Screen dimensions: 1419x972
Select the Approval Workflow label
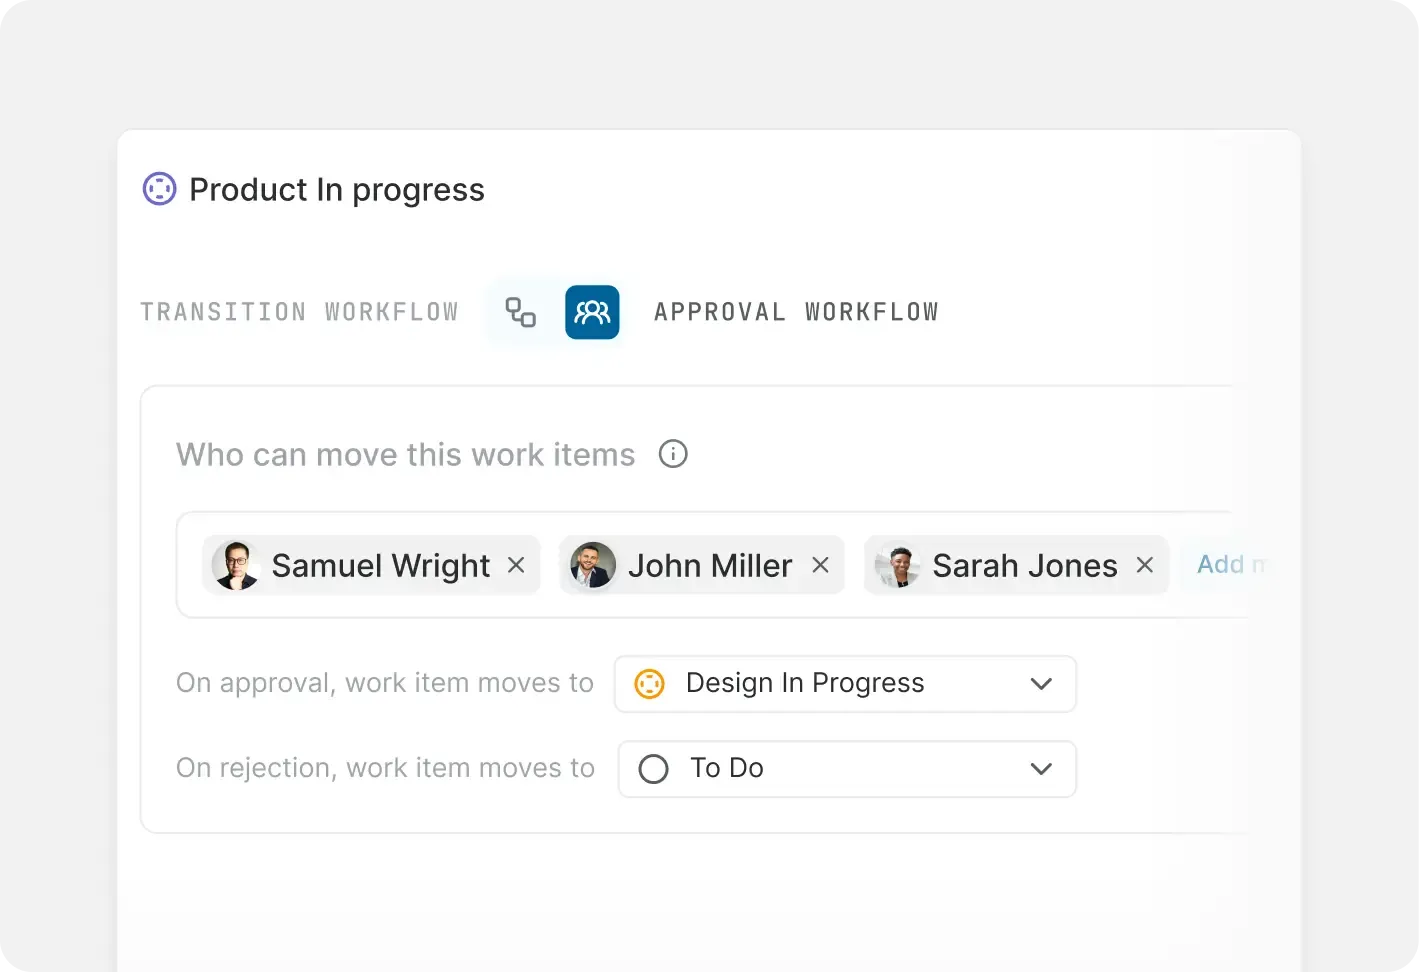point(796,312)
